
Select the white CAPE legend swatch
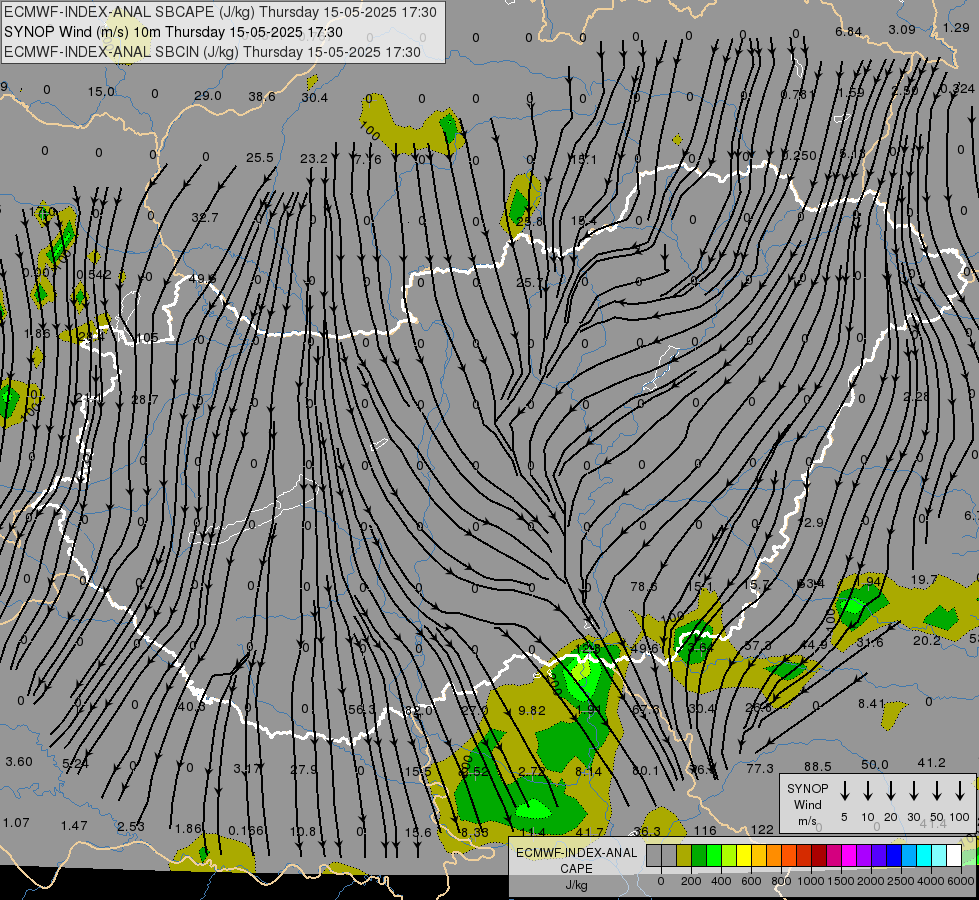coord(953,855)
